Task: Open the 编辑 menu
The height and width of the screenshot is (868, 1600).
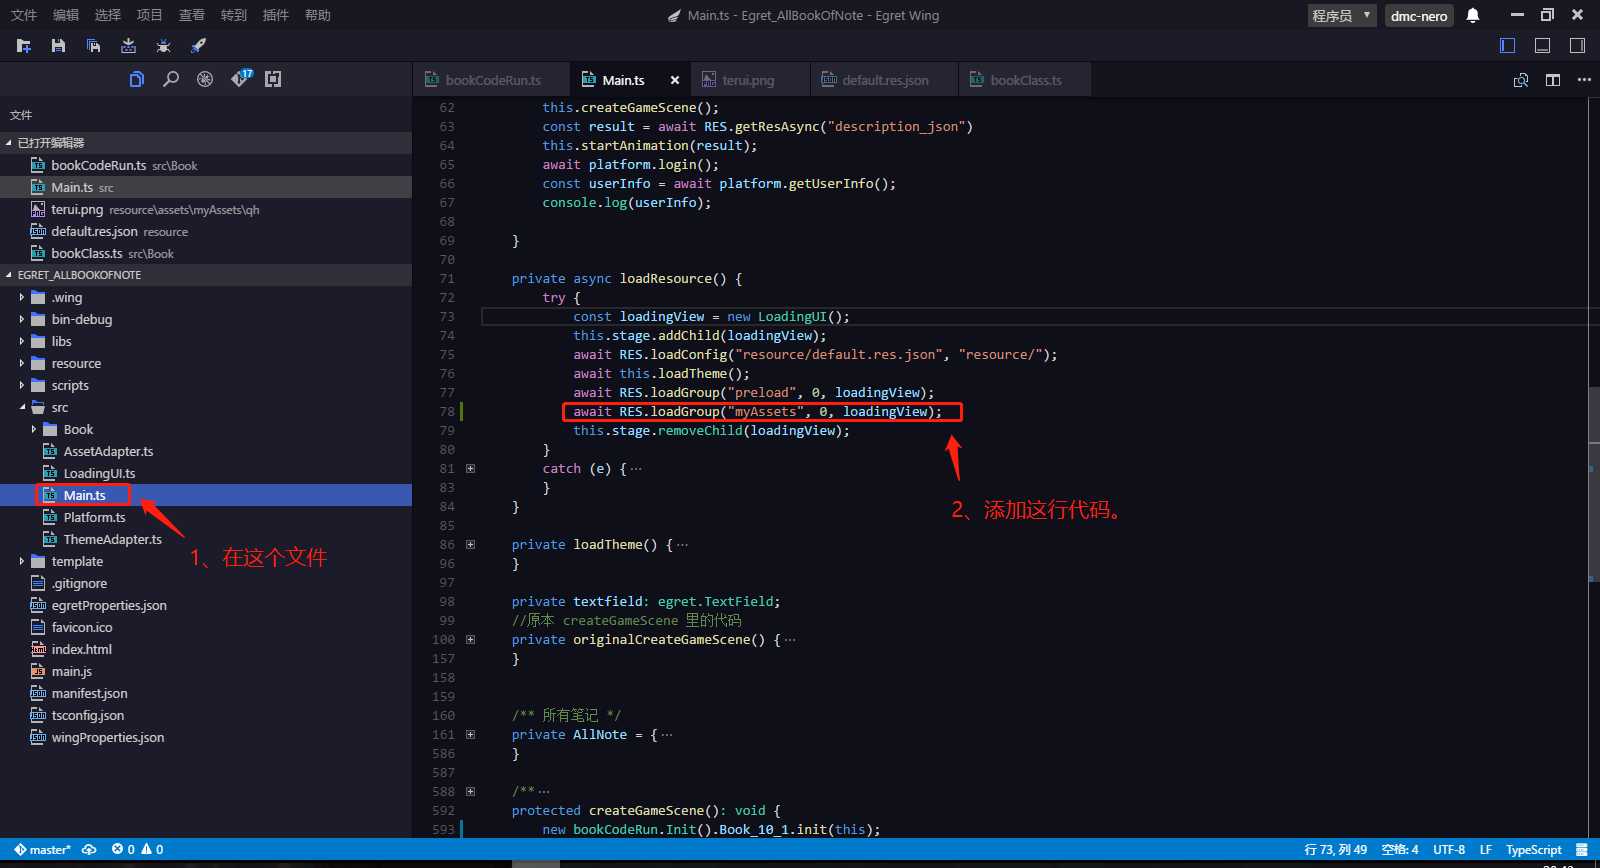Action: point(66,15)
